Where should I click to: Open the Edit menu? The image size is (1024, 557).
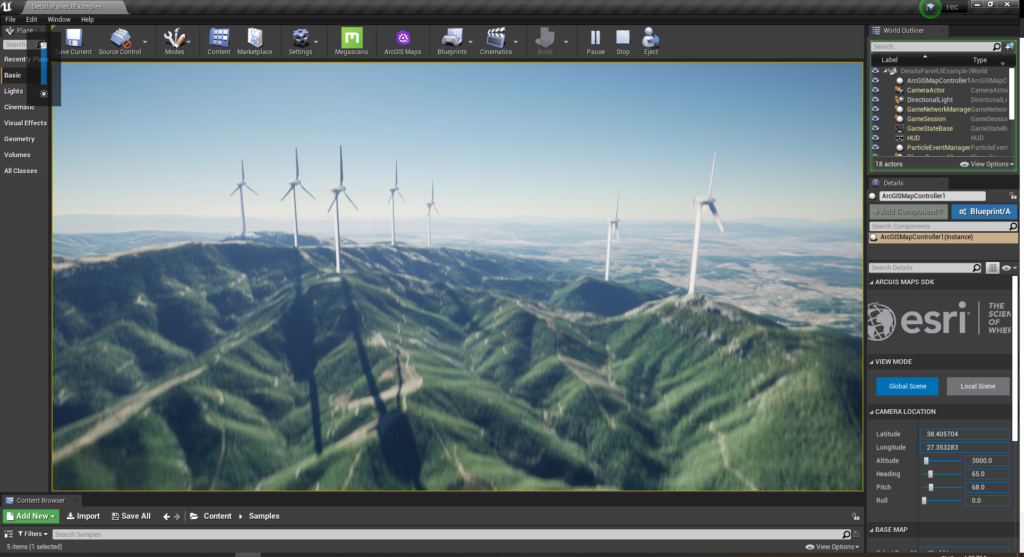pos(31,20)
